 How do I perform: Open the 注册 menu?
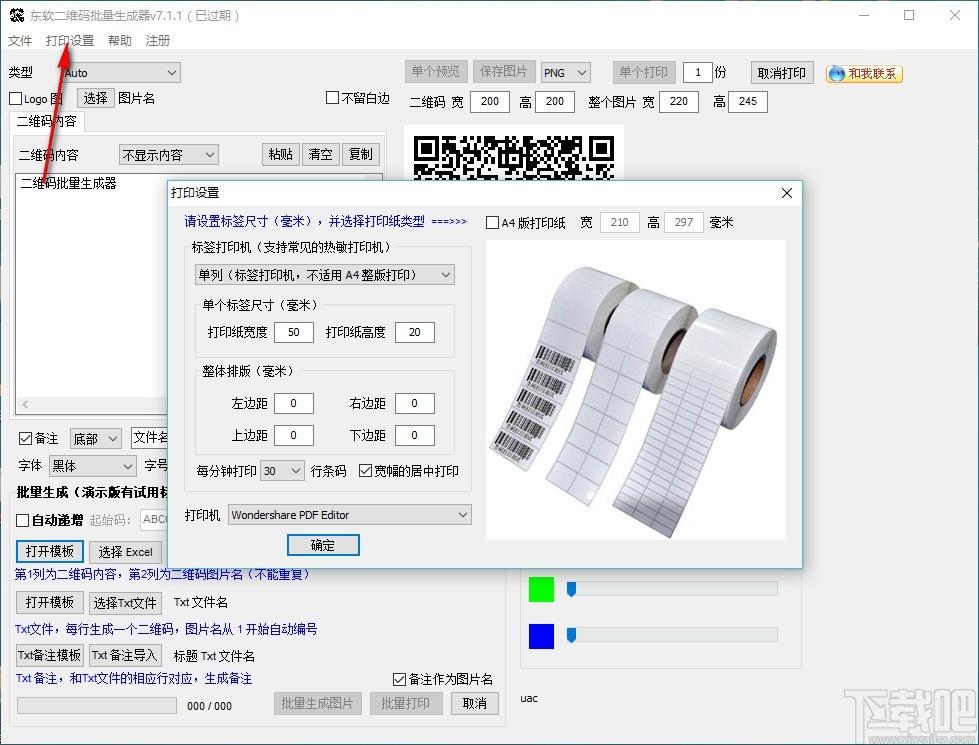(x=157, y=41)
